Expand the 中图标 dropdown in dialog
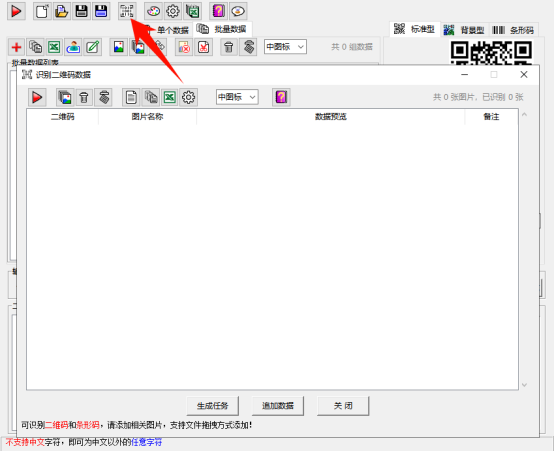This screenshot has width=554, height=451. coord(237,97)
